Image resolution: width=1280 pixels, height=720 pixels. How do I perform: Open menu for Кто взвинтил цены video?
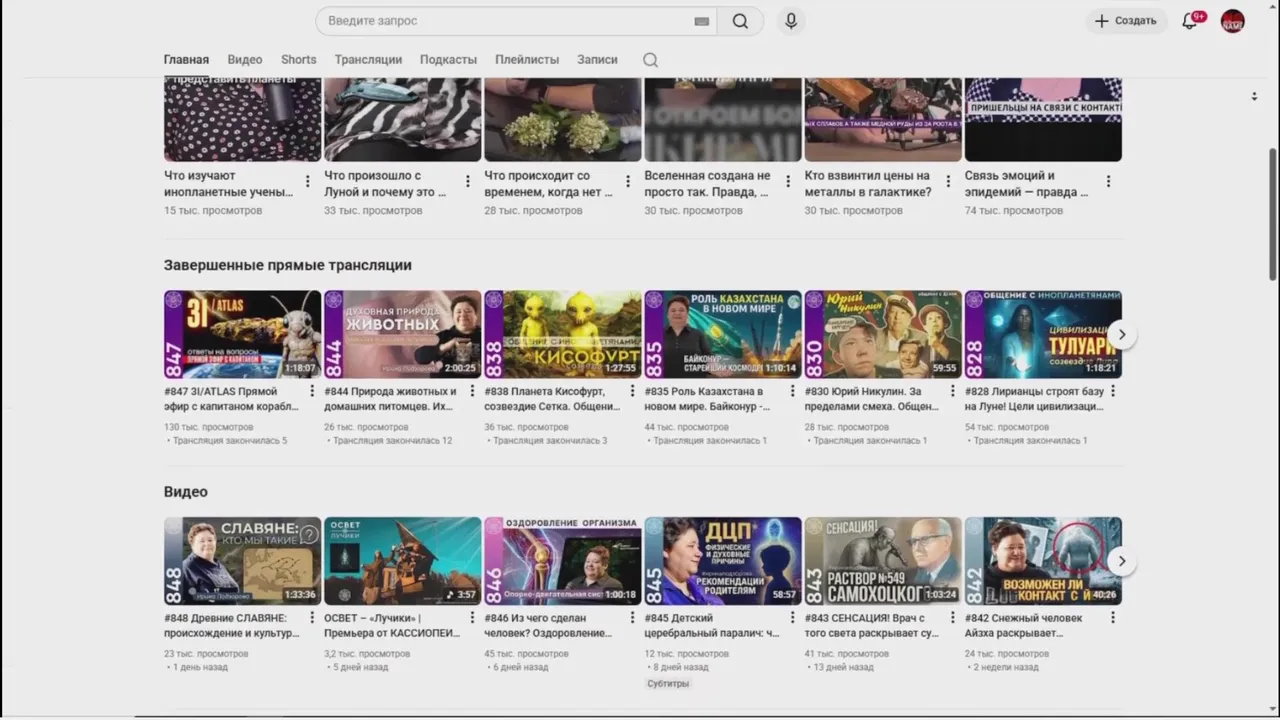(948, 181)
